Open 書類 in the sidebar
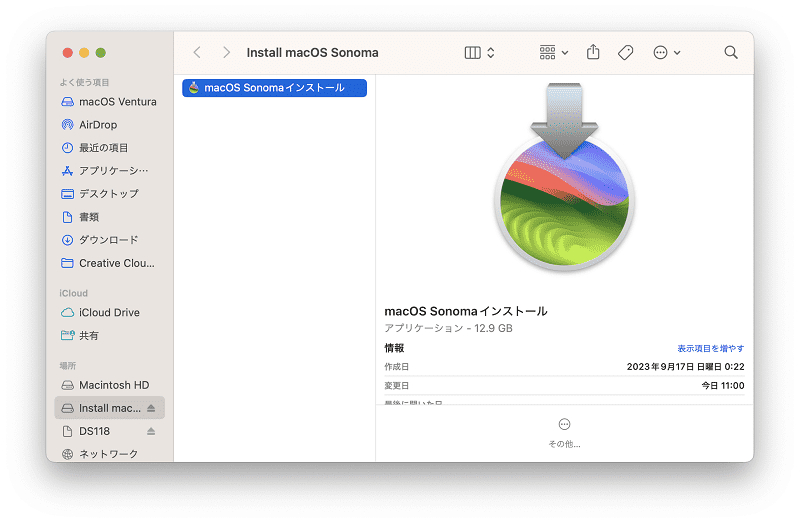800x523 pixels. (x=109, y=217)
